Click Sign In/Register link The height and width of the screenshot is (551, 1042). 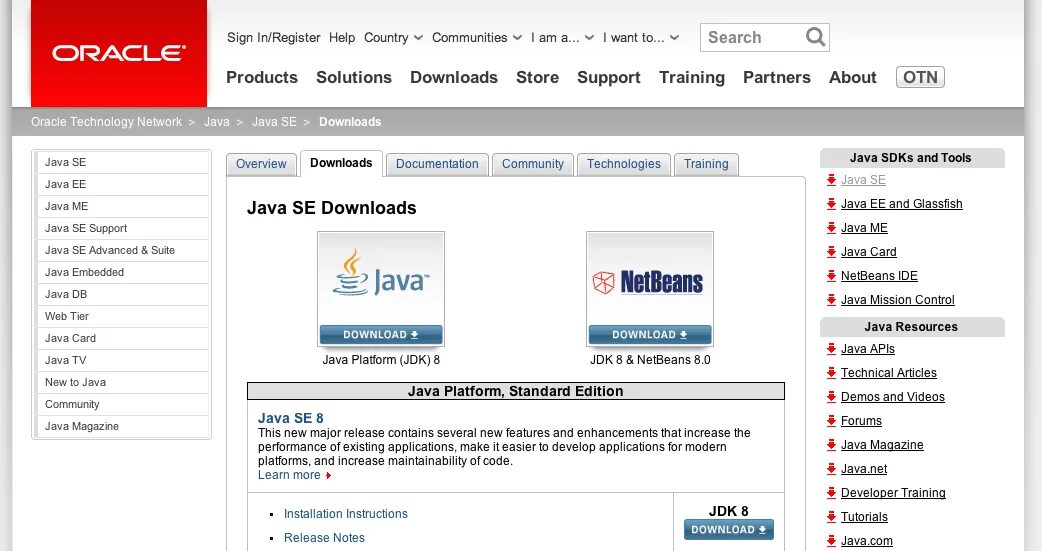[274, 38]
